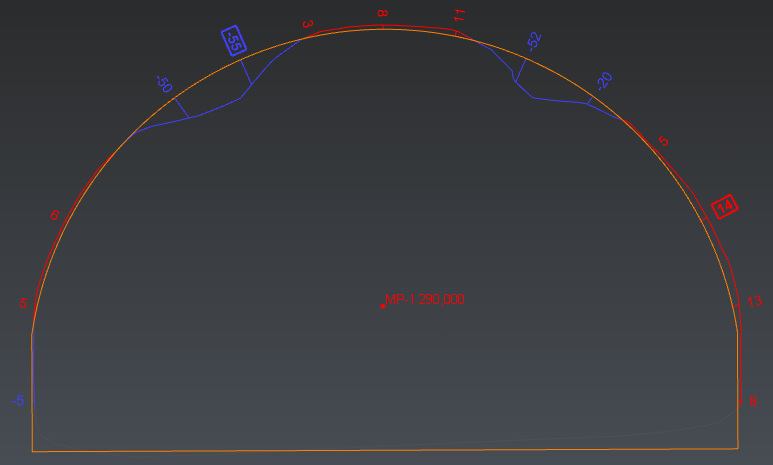Click the lowest red label on the right wall
The height and width of the screenshot is (465, 773).
753,401
